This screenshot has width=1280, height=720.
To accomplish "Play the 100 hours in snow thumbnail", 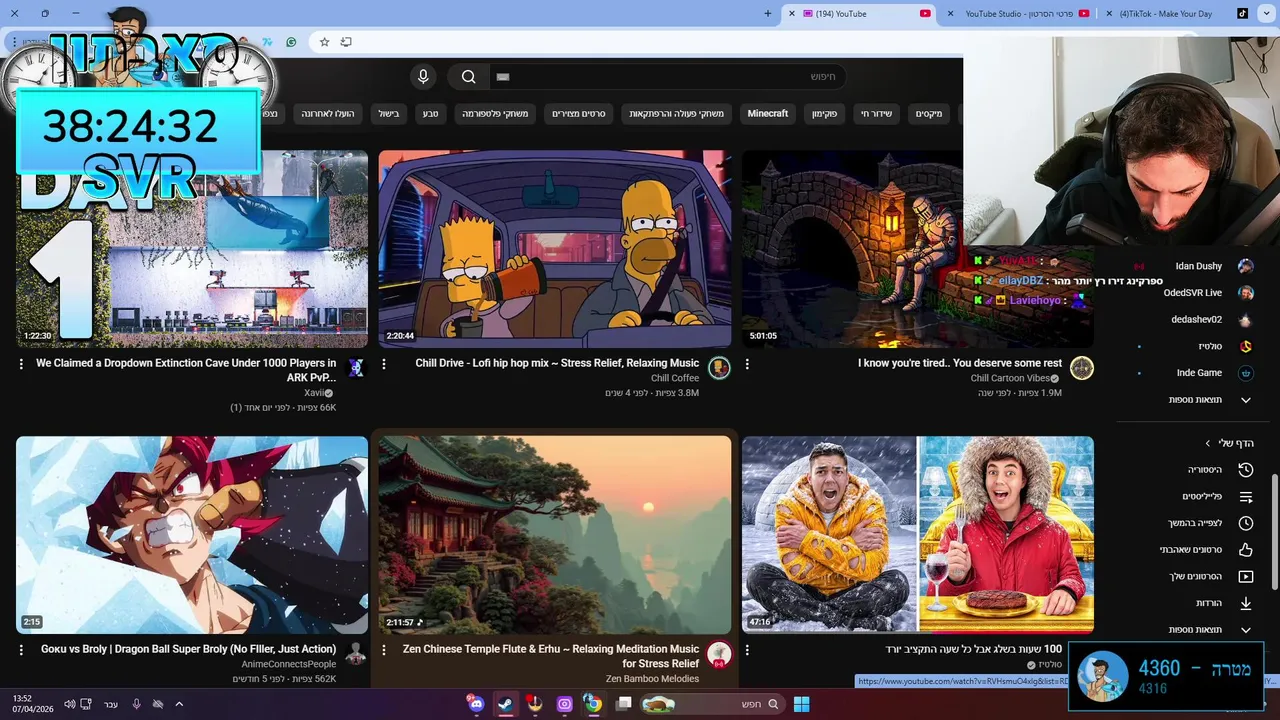I will 918,535.
